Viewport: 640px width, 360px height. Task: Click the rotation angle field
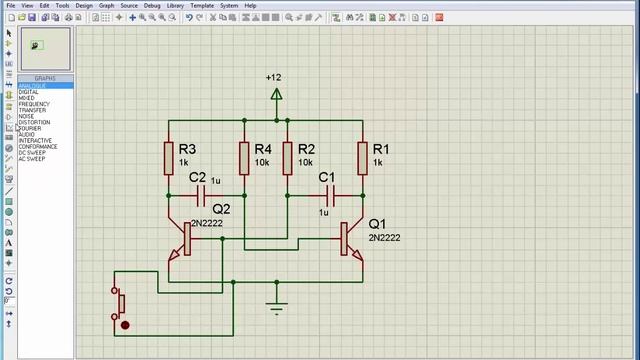pyautogui.click(x=9, y=301)
